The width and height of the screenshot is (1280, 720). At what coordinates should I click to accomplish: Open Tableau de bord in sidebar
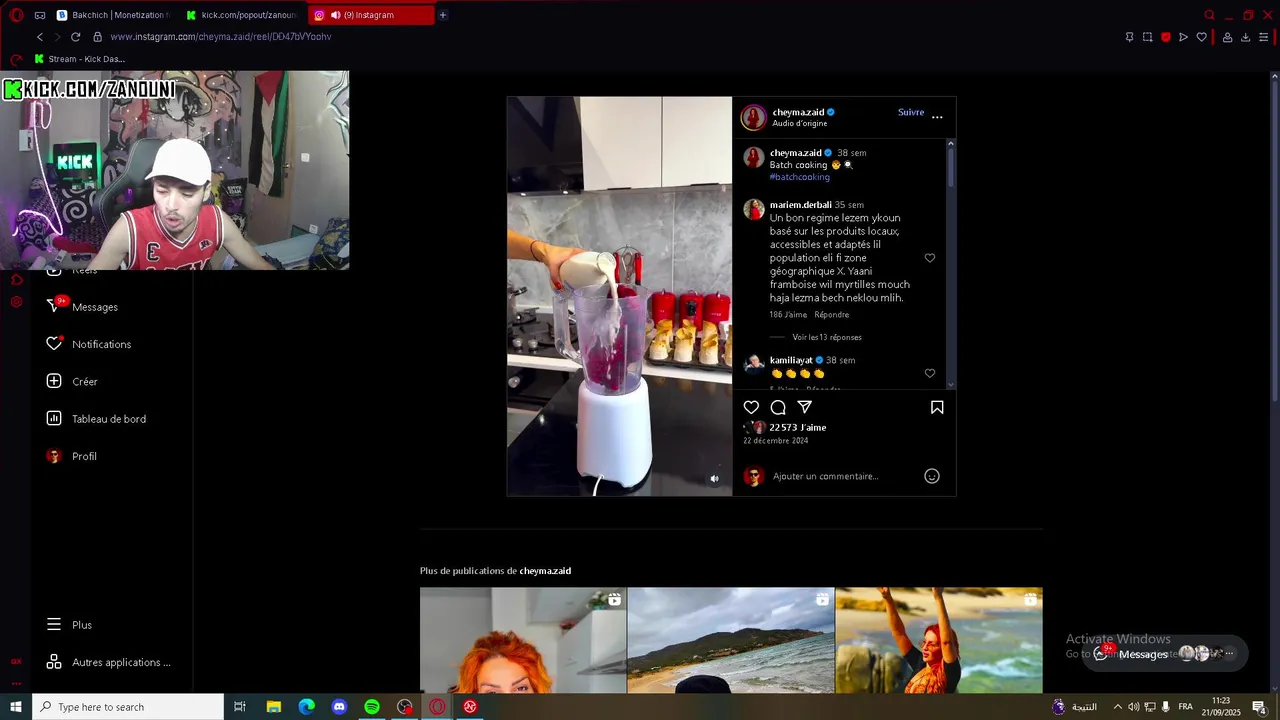[96, 419]
